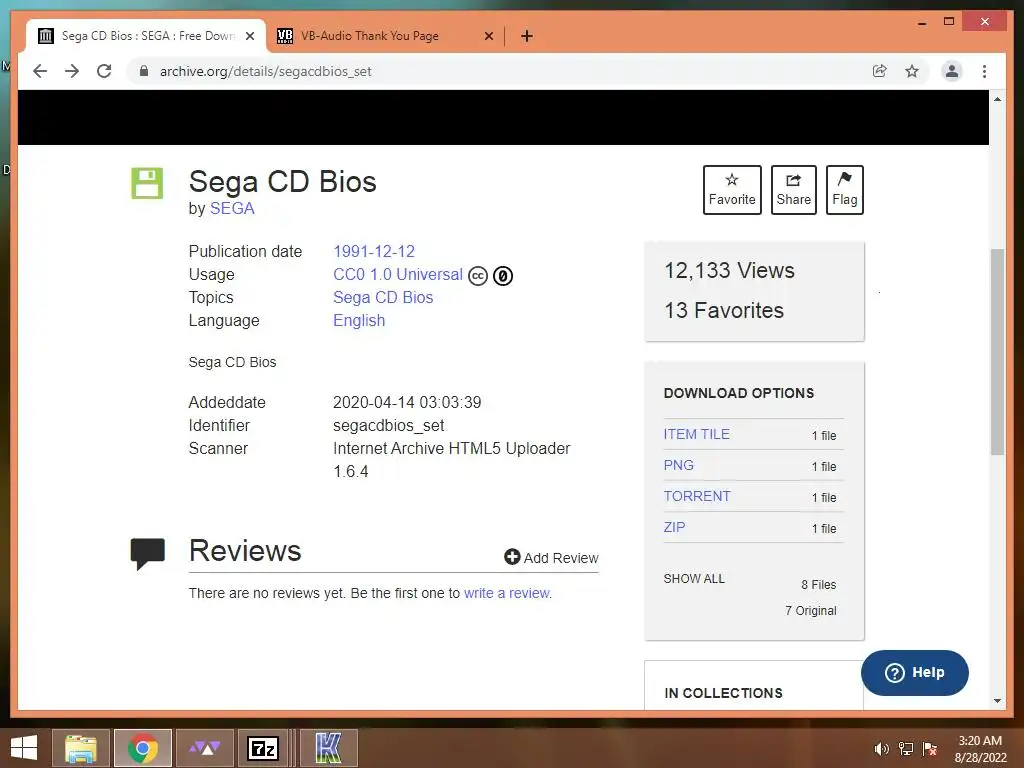Click the padlock site info icon

click(144, 71)
